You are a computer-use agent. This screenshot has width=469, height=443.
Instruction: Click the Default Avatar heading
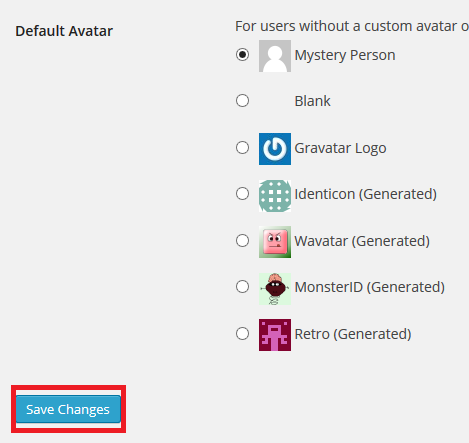coord(64,31)
